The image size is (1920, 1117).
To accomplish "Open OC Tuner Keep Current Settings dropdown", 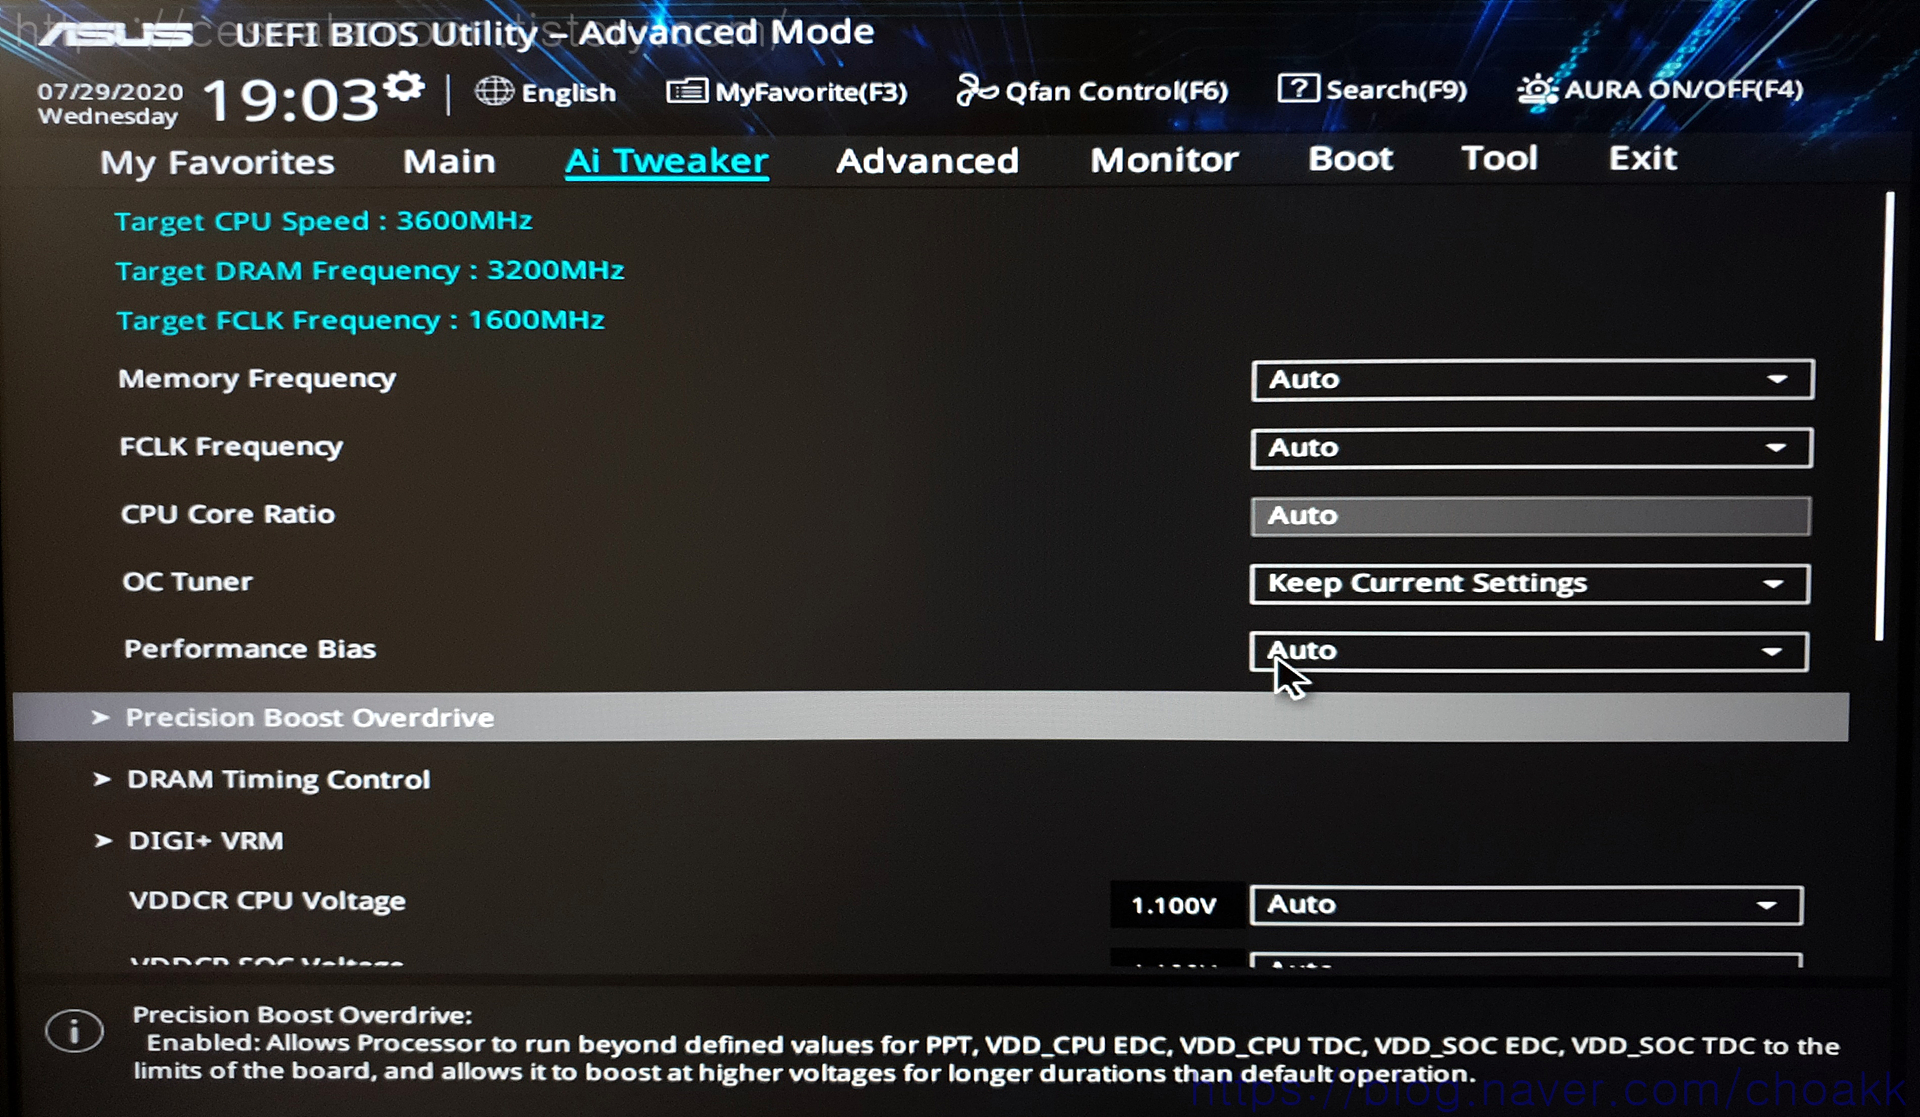I will click(x=1529, y=584).
